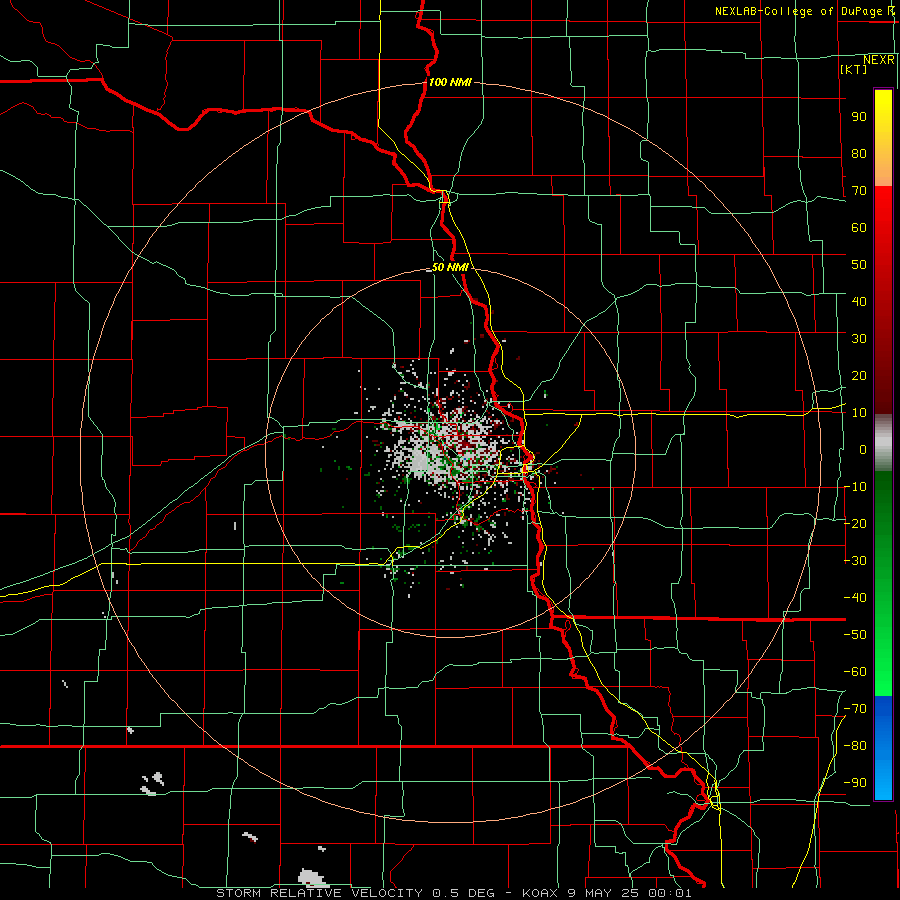The height and width of the screenshot is (900, 900).
Task: Click the 70 value on the velocity scale
Action: pos(859,191)
